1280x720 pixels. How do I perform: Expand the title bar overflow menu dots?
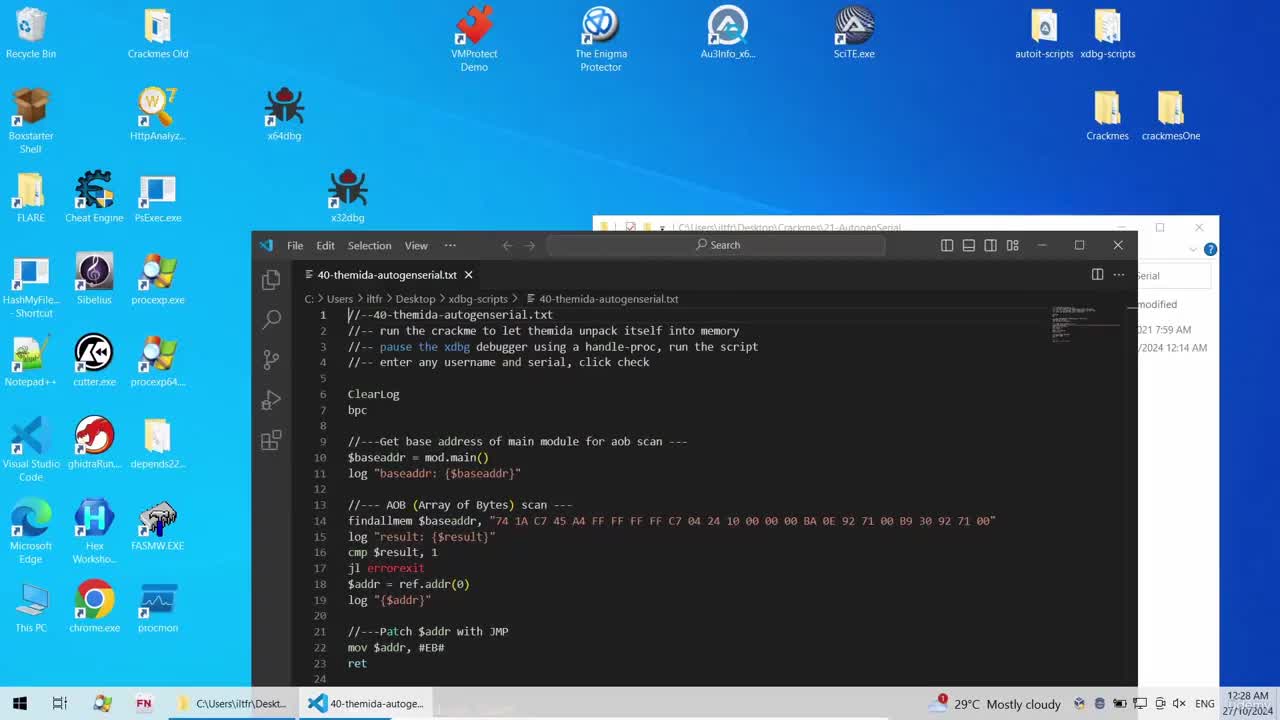click(x=450, y=245)
